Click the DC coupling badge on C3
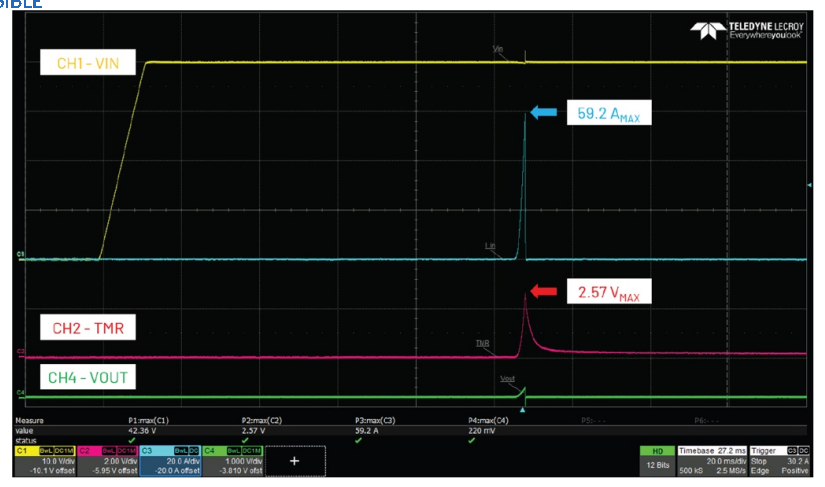 pos(194,451)
